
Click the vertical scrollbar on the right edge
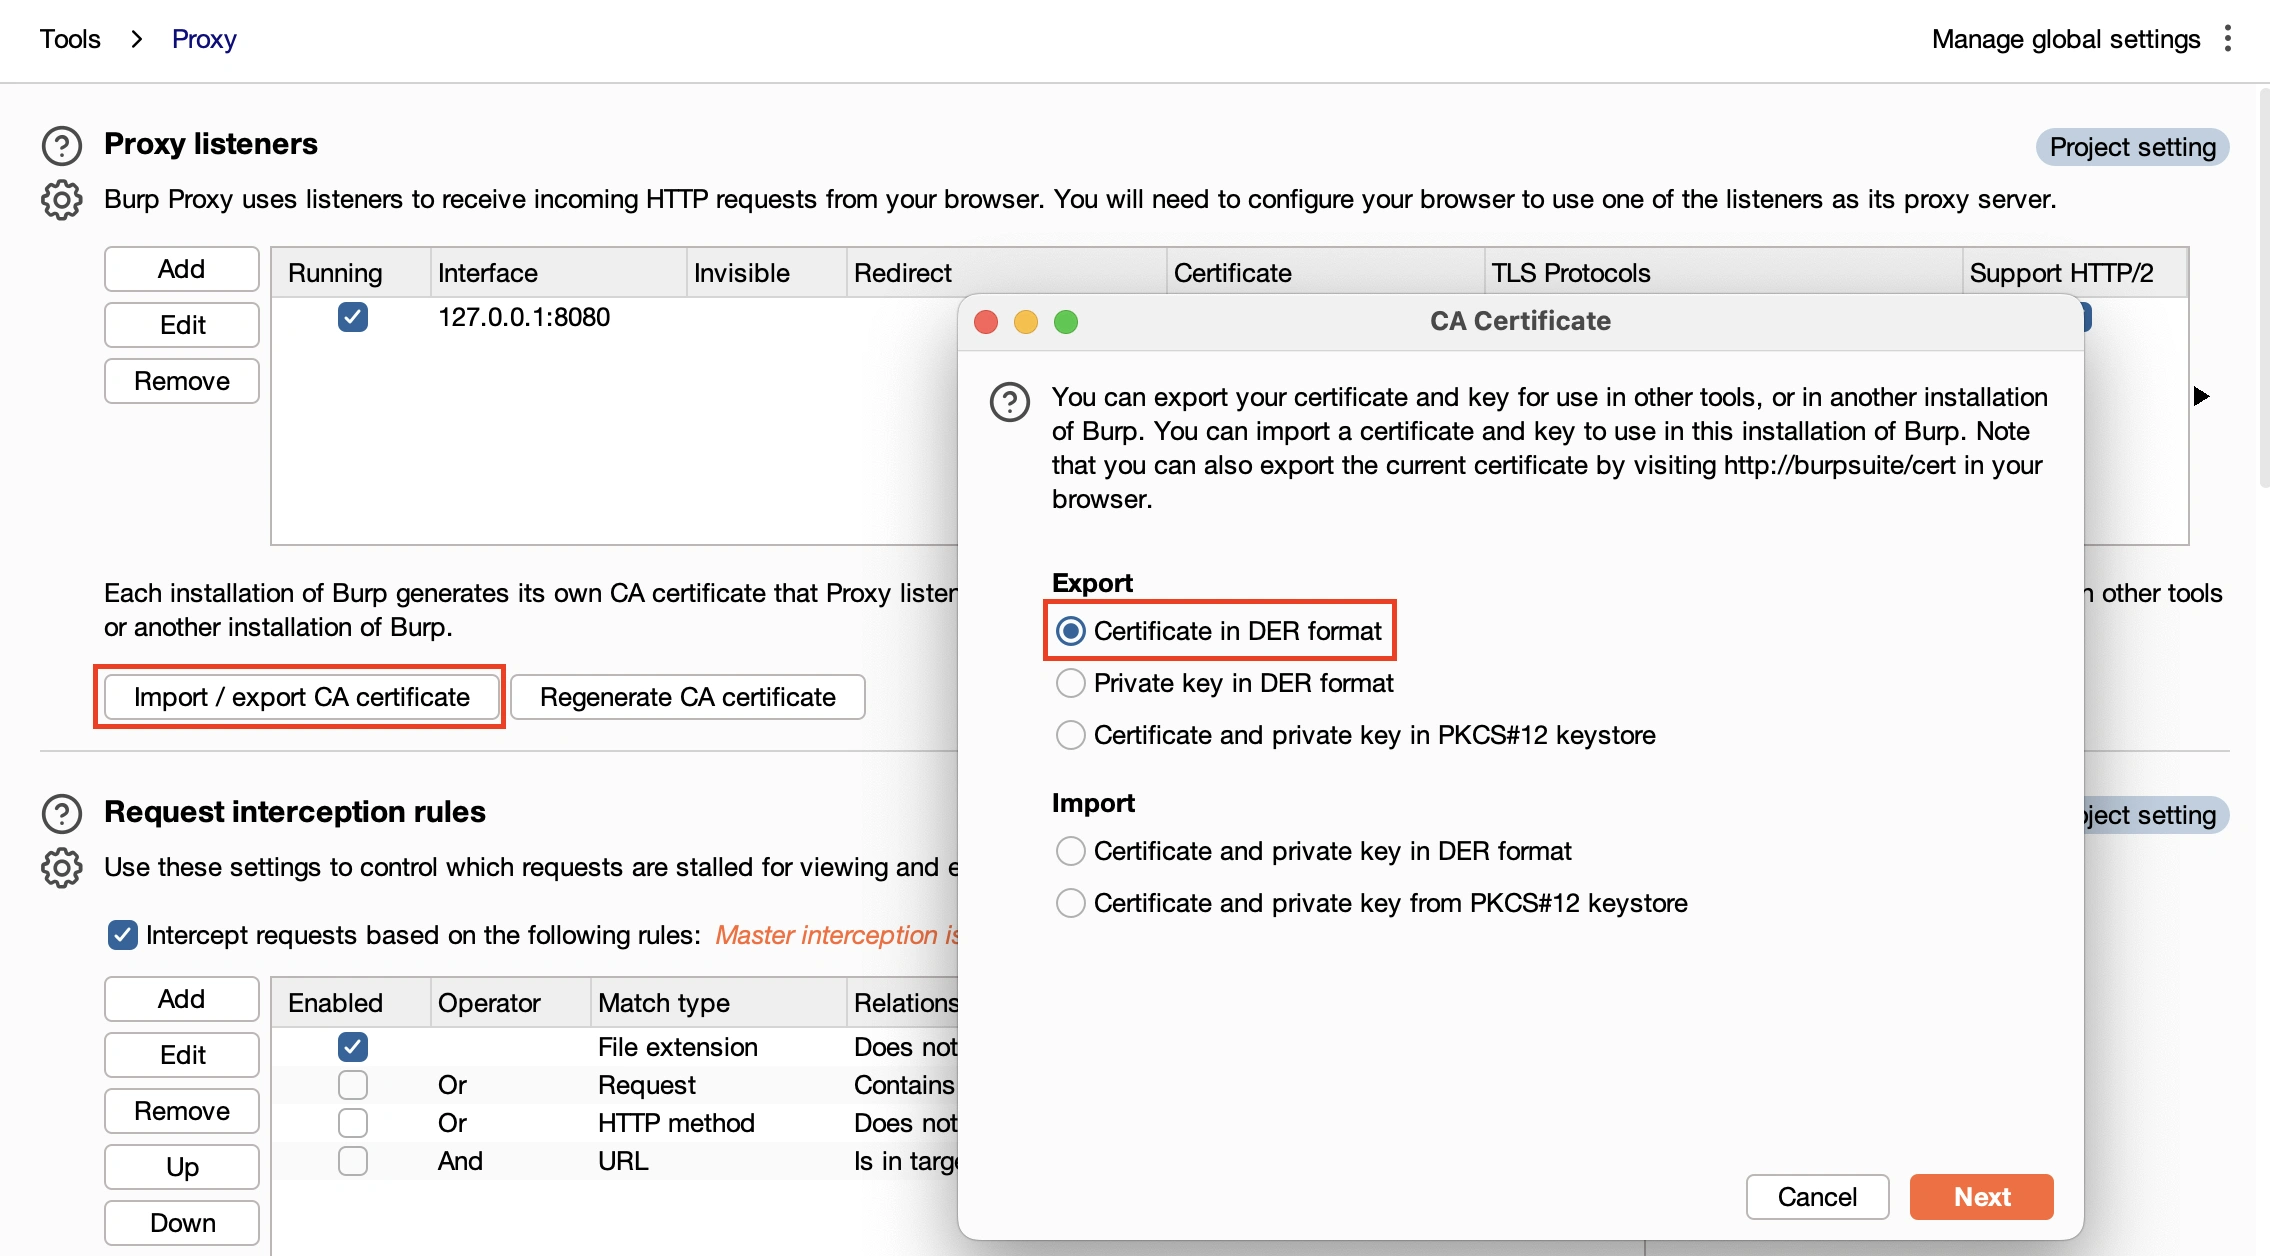click(2263, 290)
